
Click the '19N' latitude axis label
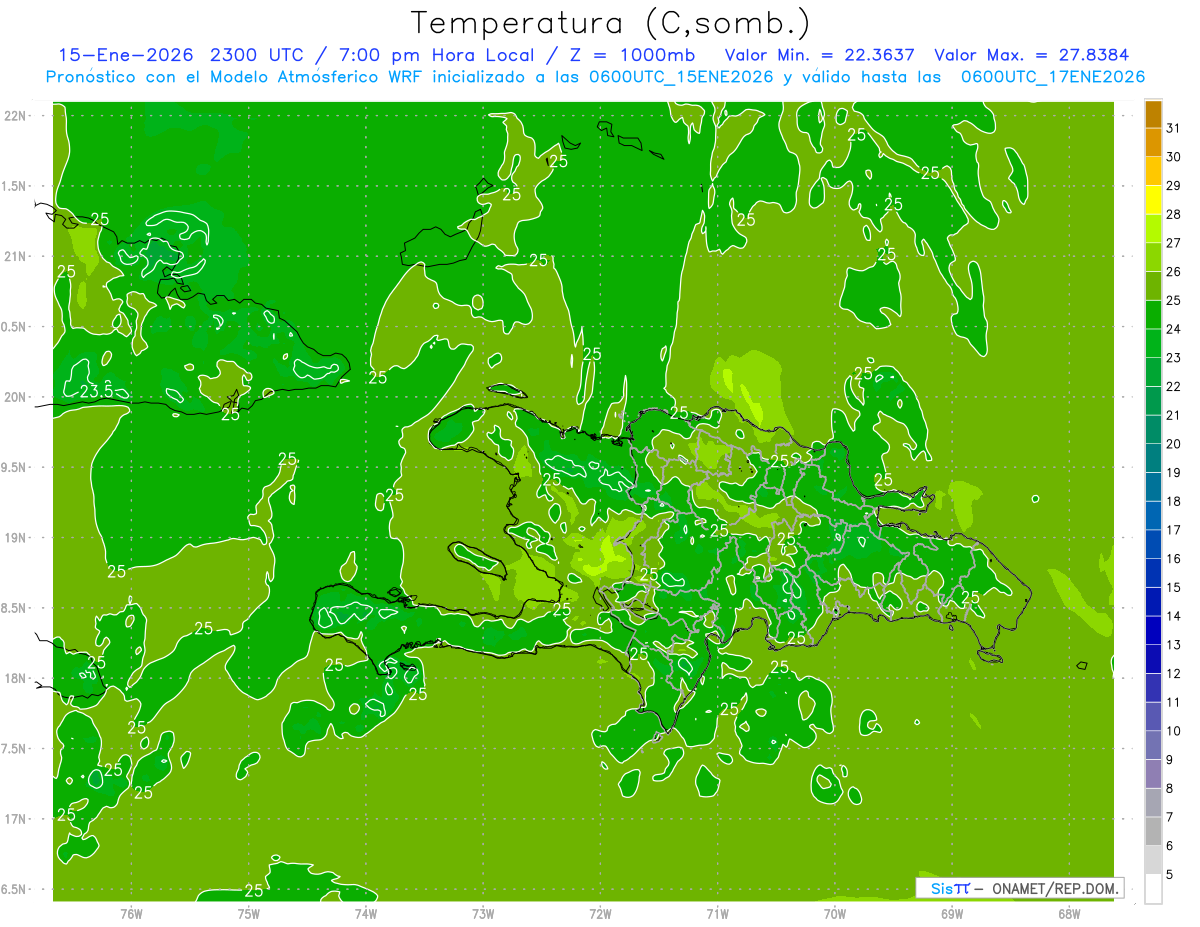(x=14, y=538)
